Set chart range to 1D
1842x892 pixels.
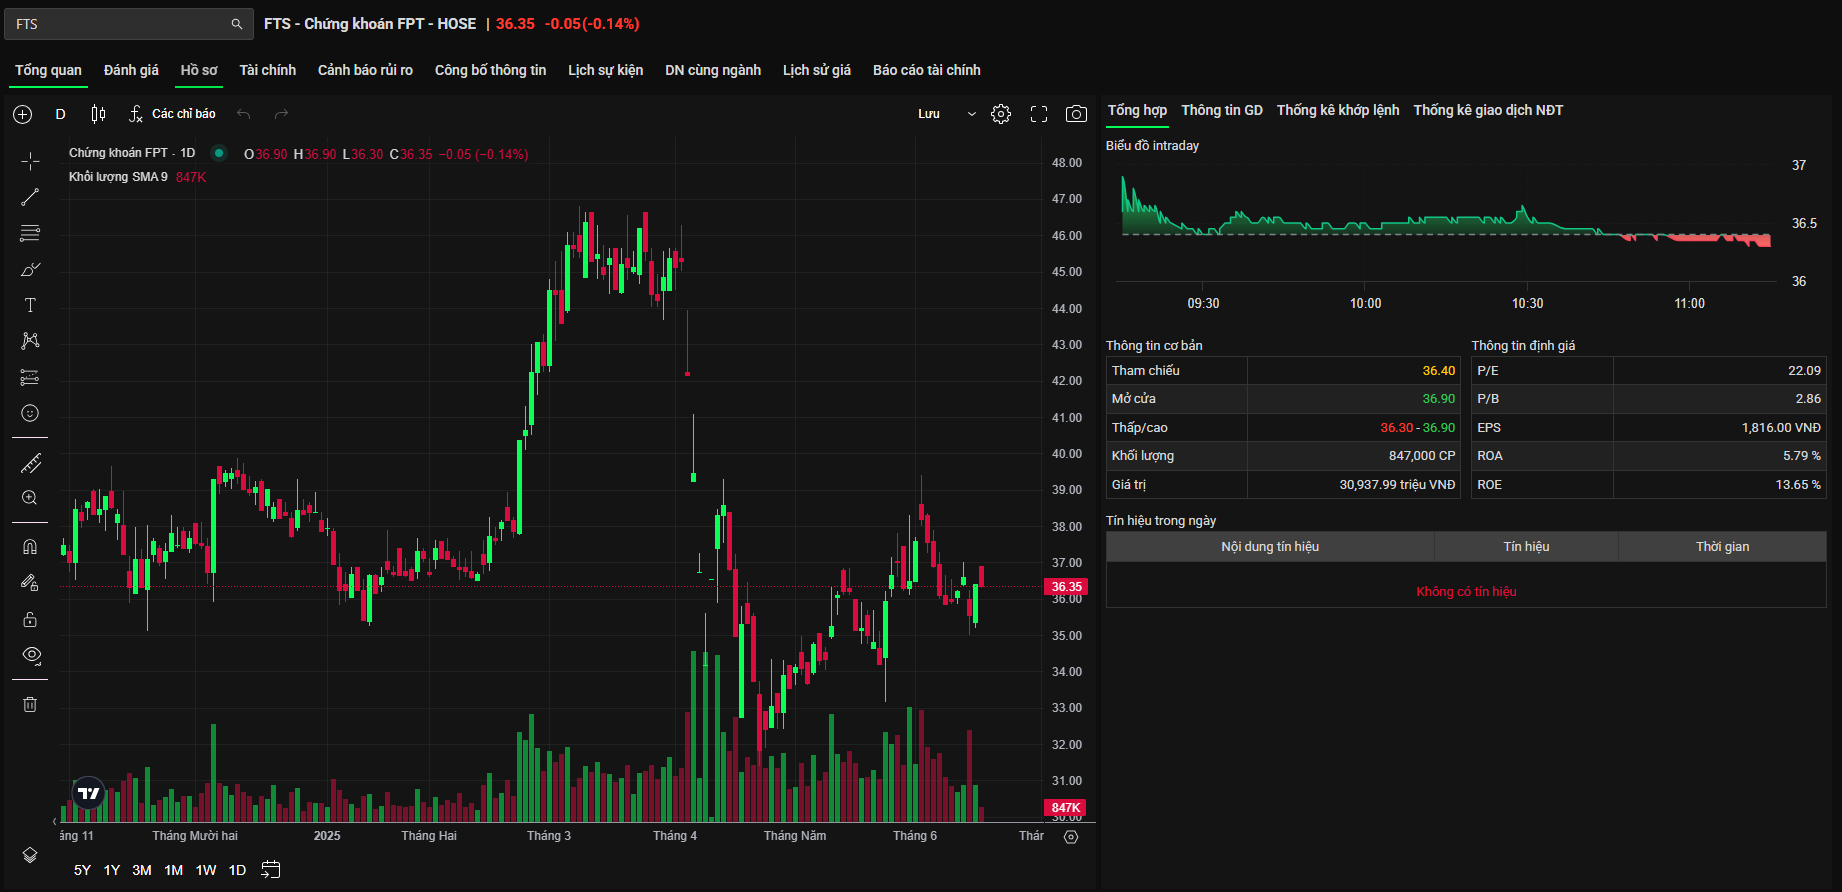click(237, 870)
